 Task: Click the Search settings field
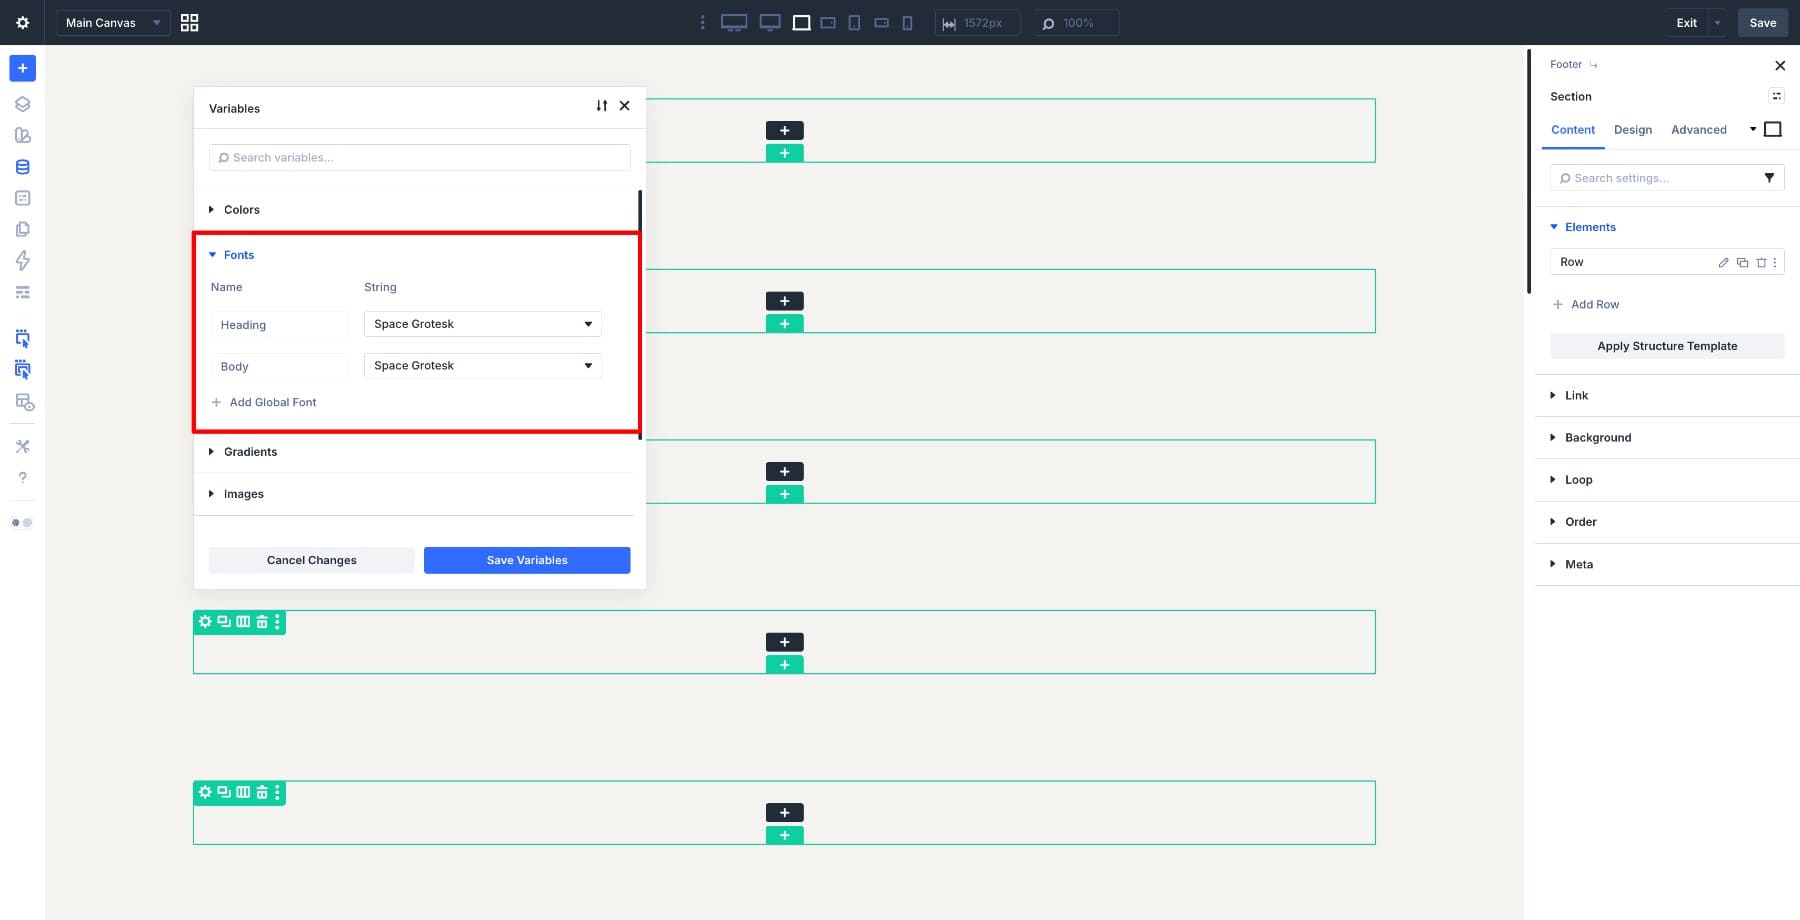[1655, 178]
